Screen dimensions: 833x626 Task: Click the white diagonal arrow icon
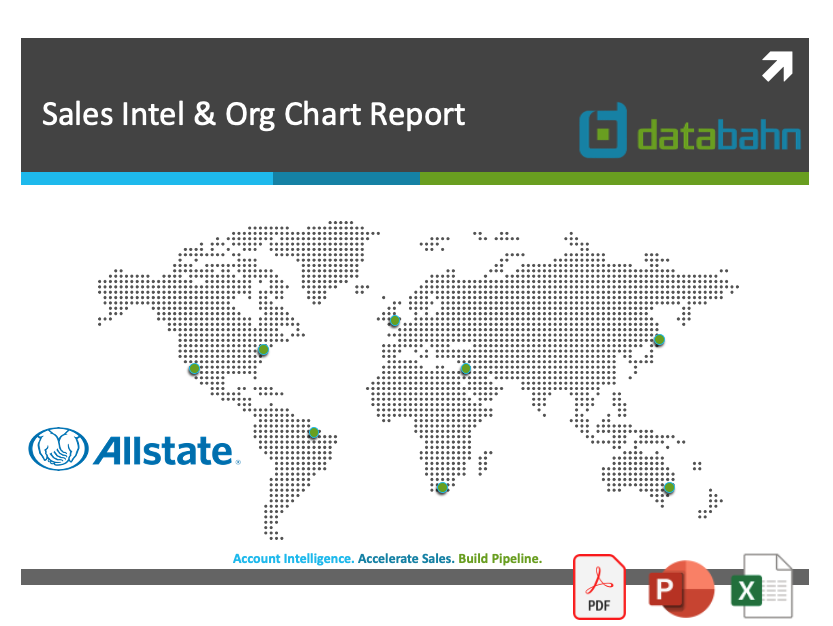point(777,66)
